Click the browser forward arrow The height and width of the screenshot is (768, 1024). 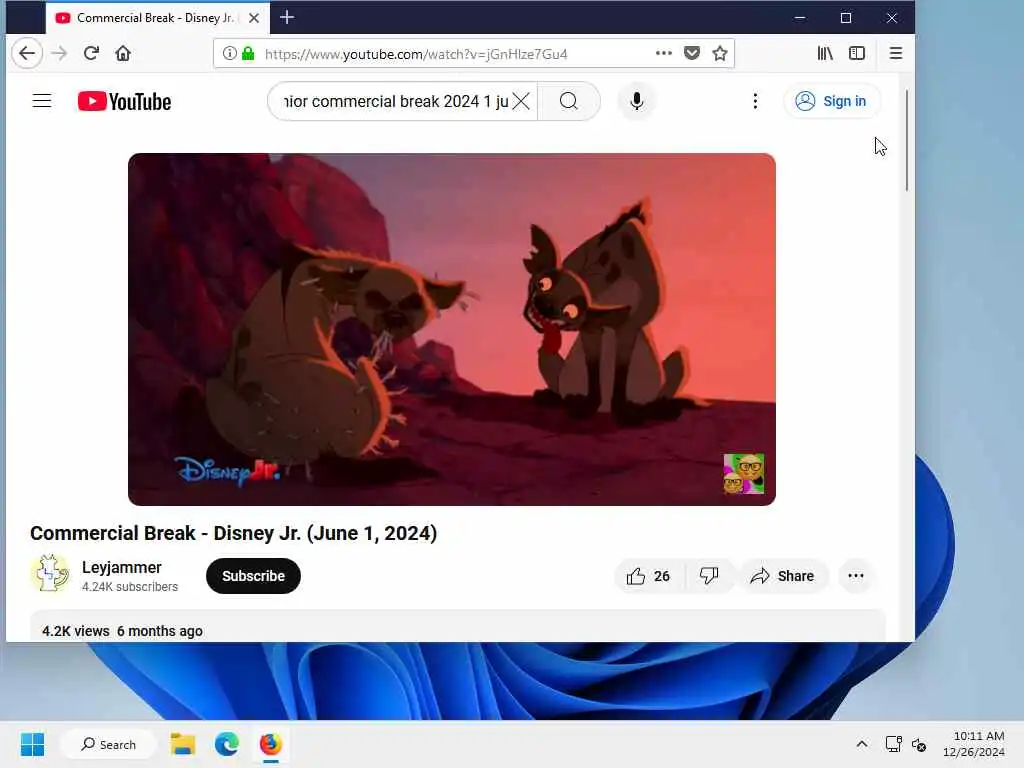click(59, 54)
